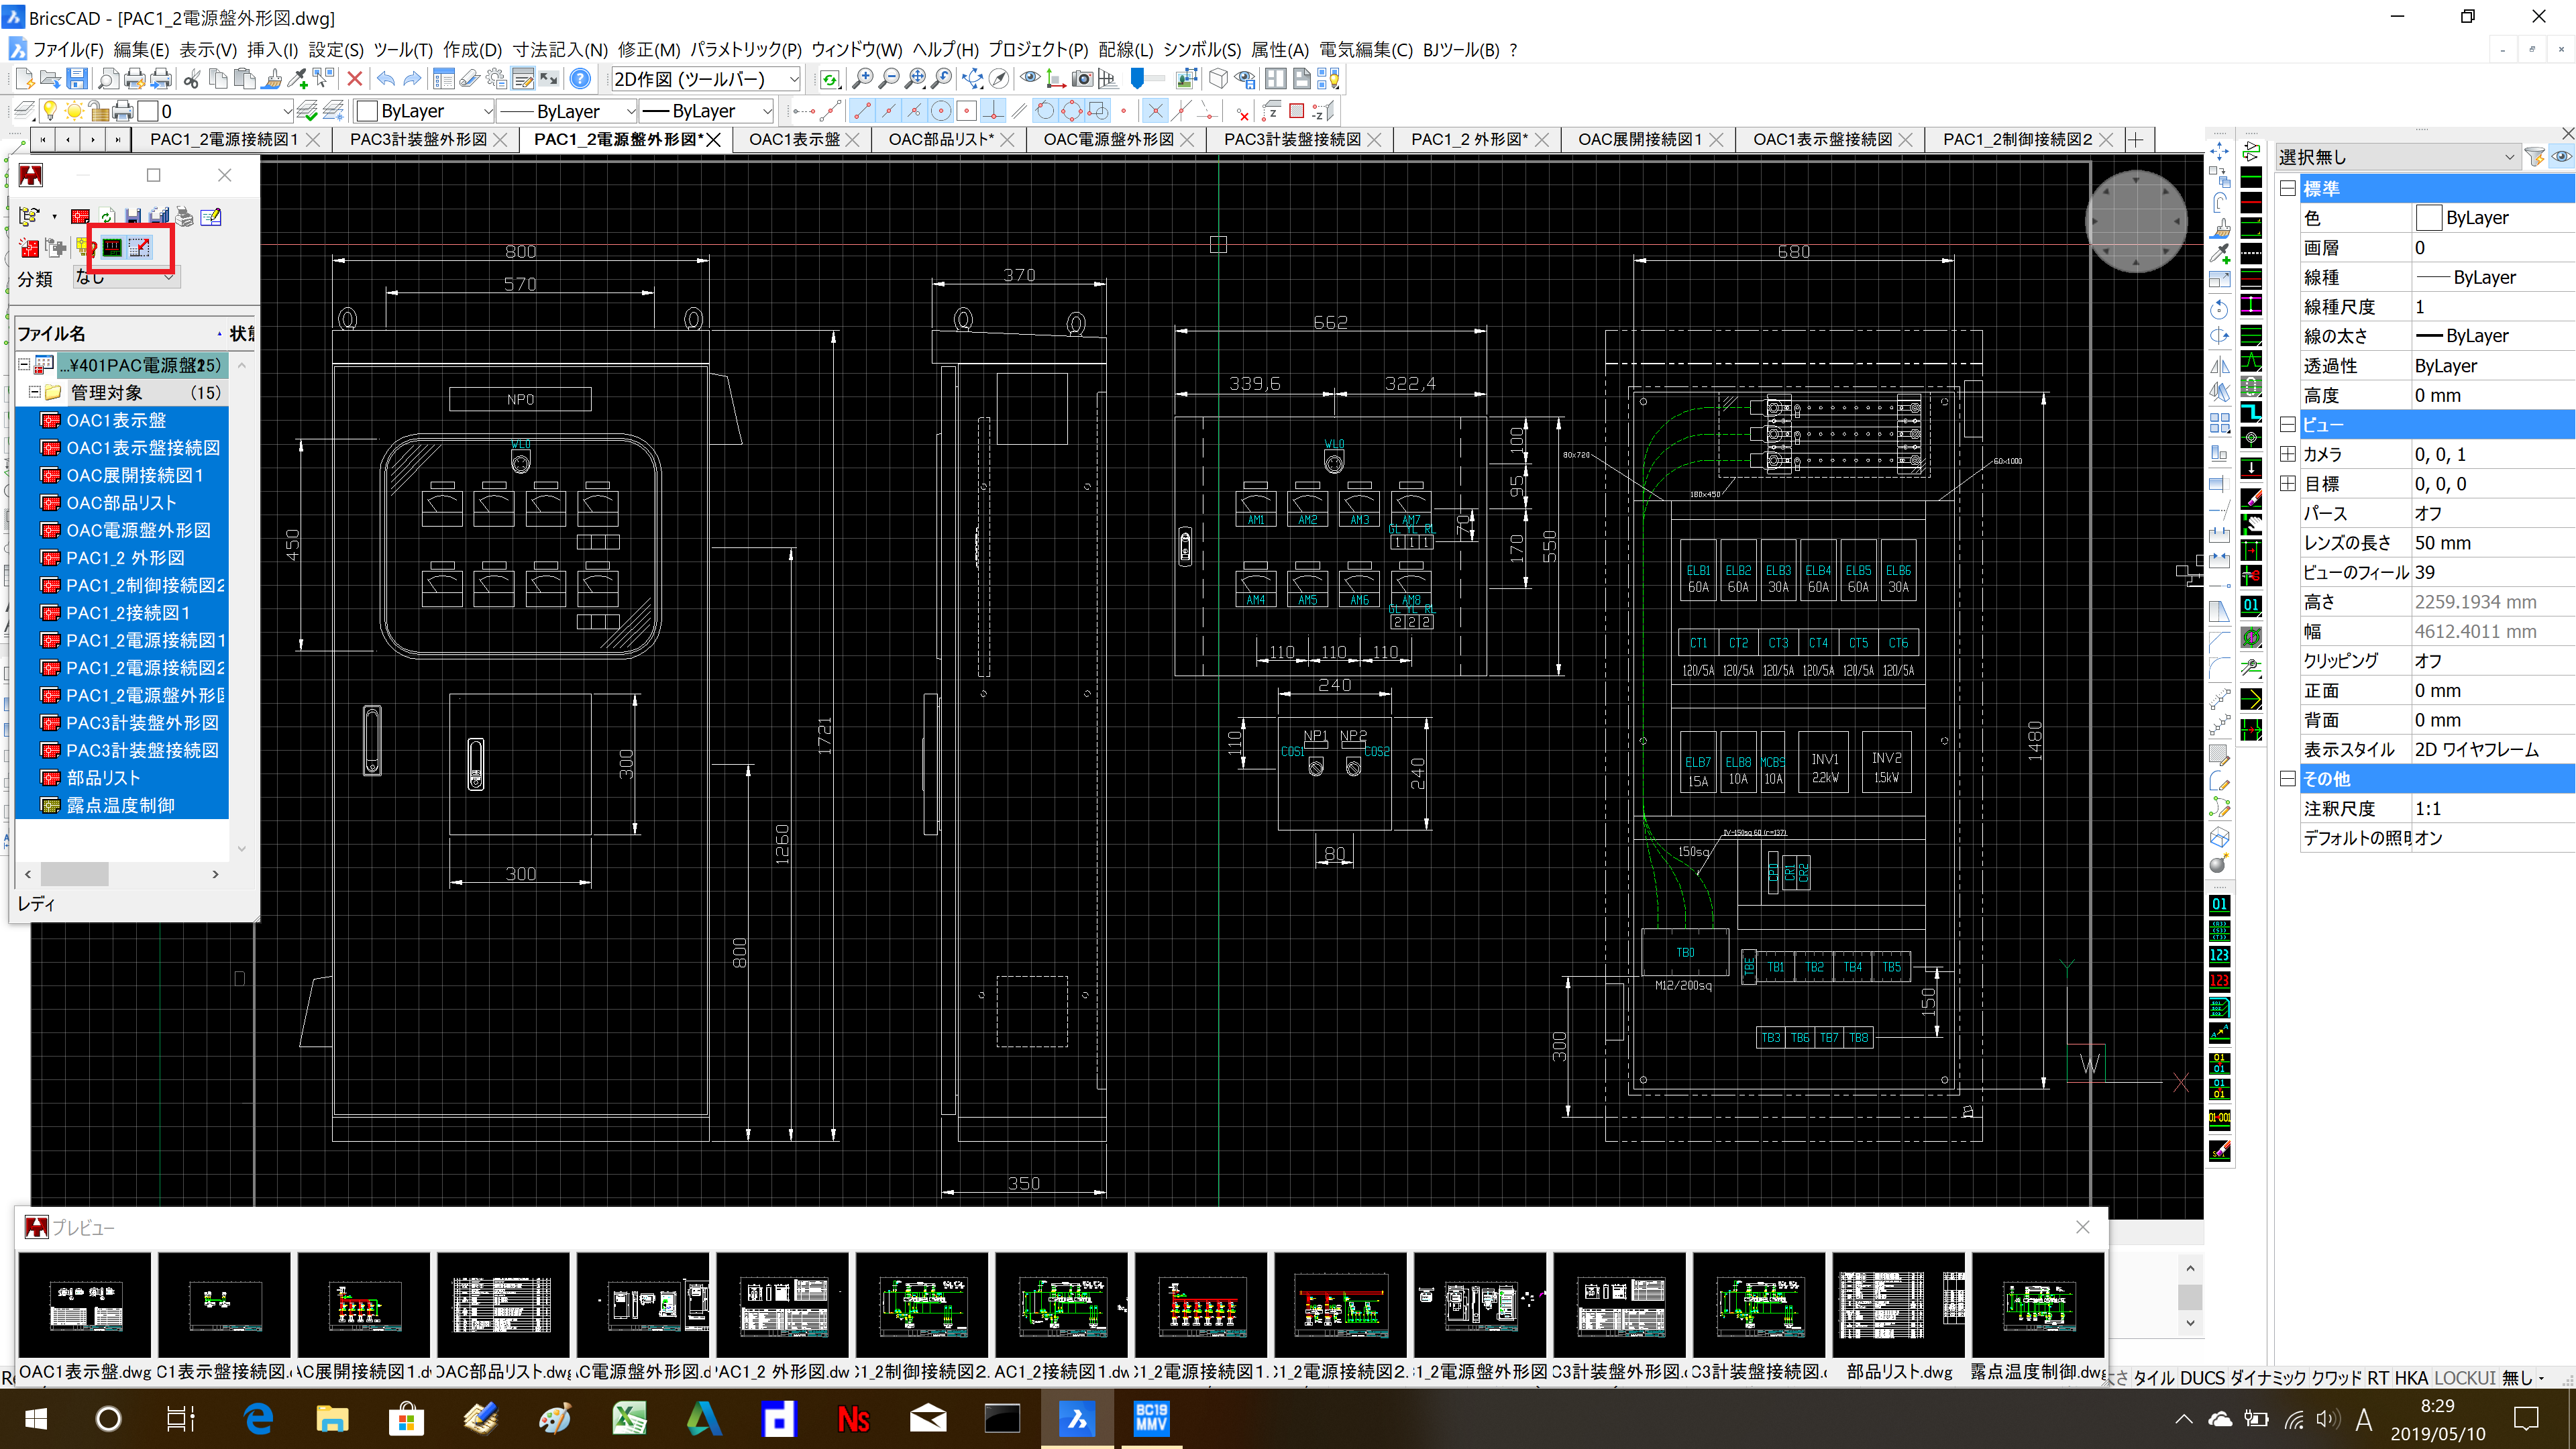The width and height of the screenshot is (2576, 1449).
Task: Toggle DUCS in the status bar
Action: [2202, 1378]
